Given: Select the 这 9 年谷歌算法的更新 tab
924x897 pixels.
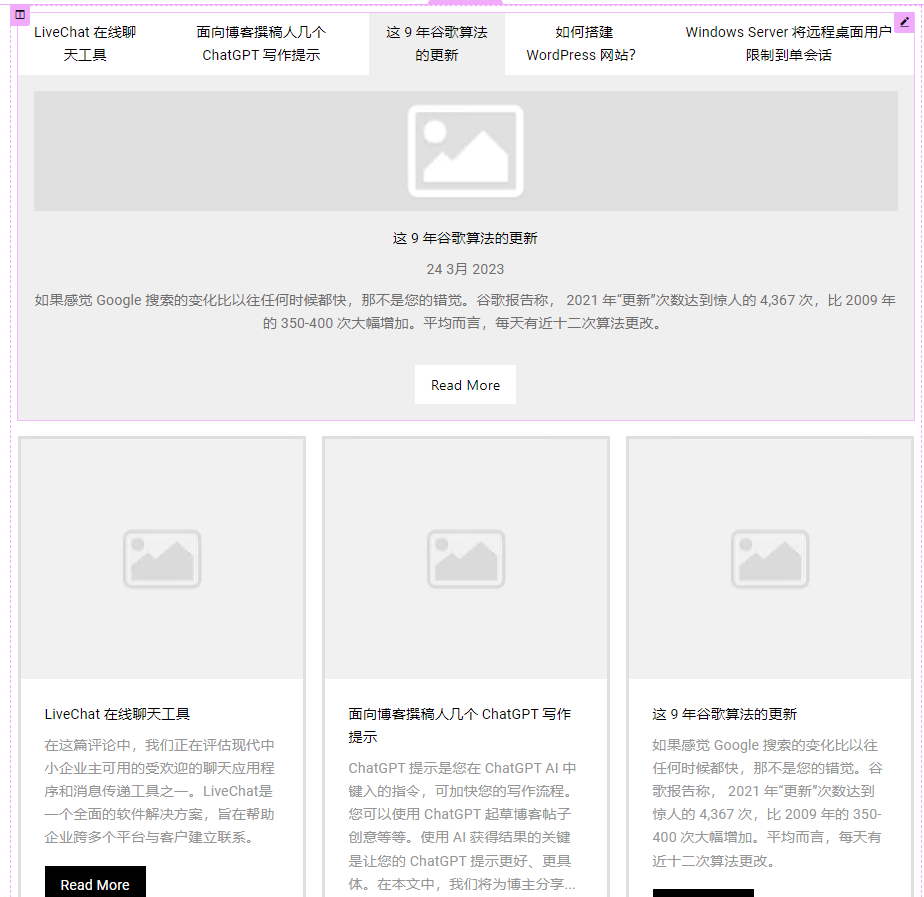Looking at the screenshot, I should (437, 44).
